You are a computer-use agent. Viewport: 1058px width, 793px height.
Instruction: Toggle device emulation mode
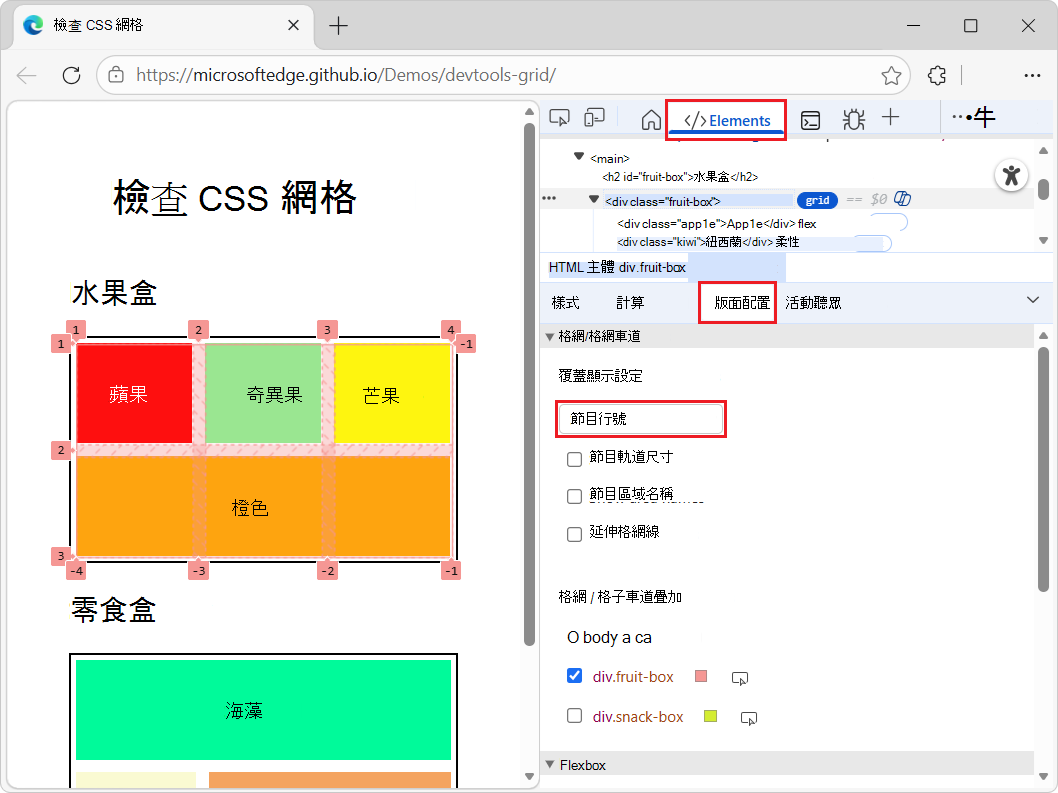click(x=595, y=117)
